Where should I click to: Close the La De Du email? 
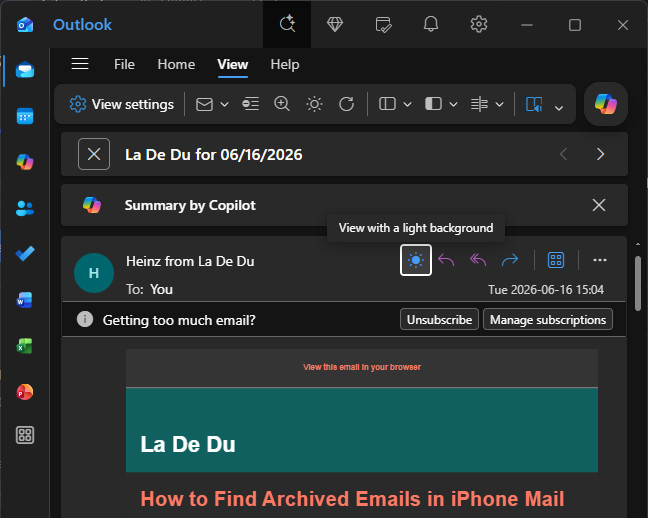(94, 154)
